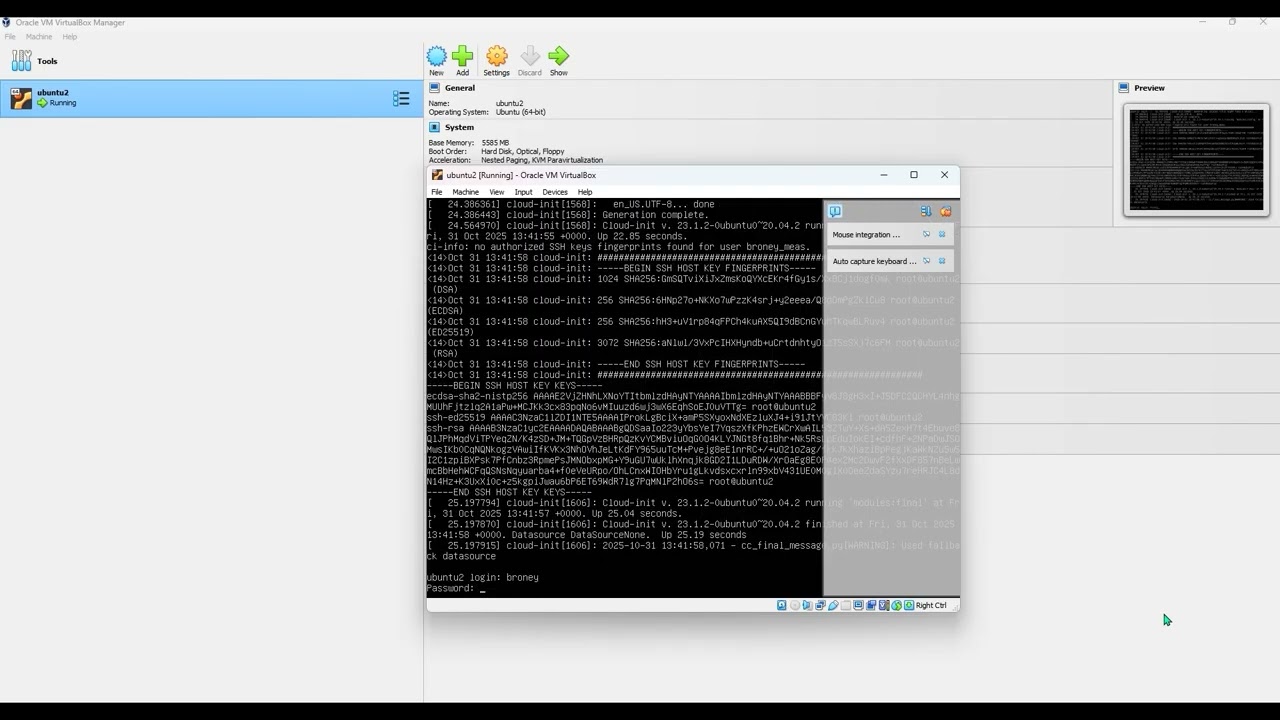Click the 'ubuntu2 login: broney' console line
Image resolution: width=1280 pixels, height=720 pixels.
point(483,577)
